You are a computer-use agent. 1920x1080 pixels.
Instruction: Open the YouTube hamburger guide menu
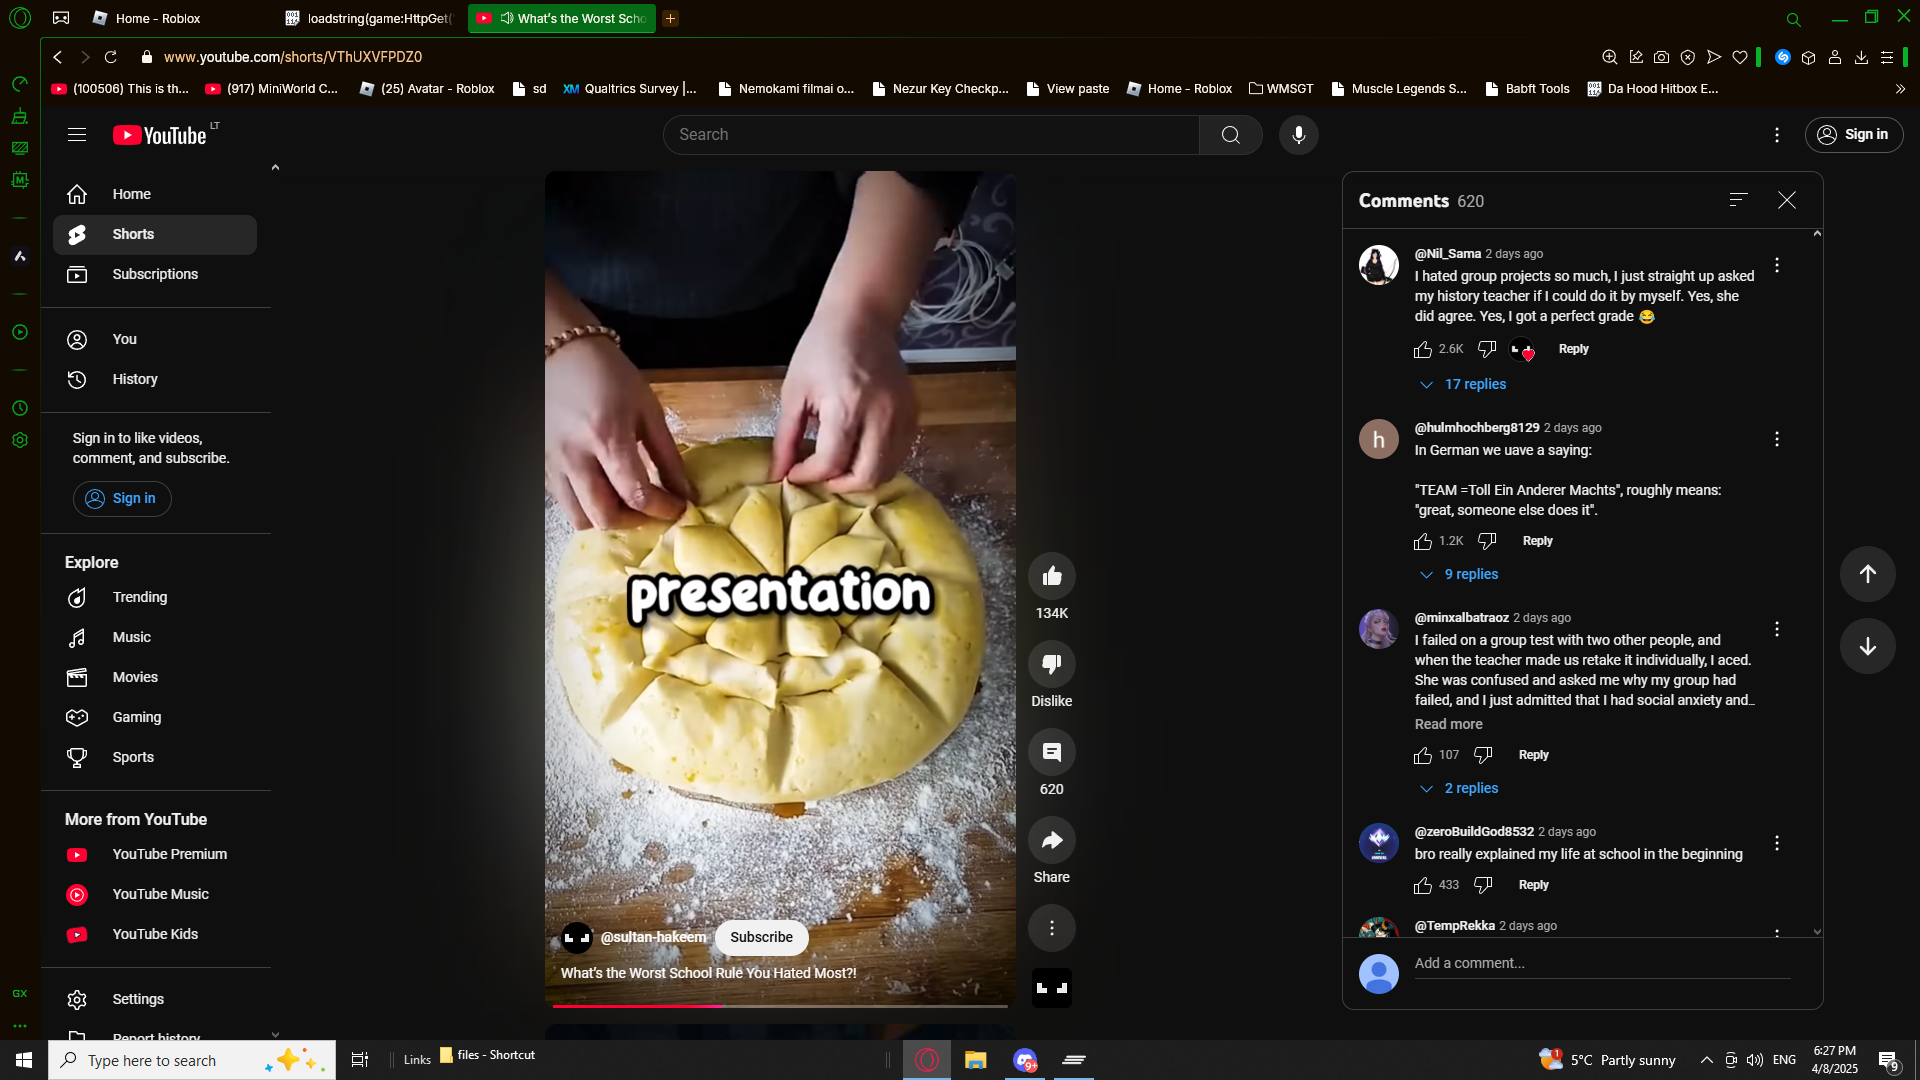pyautogui.click(x=77, y=135)
